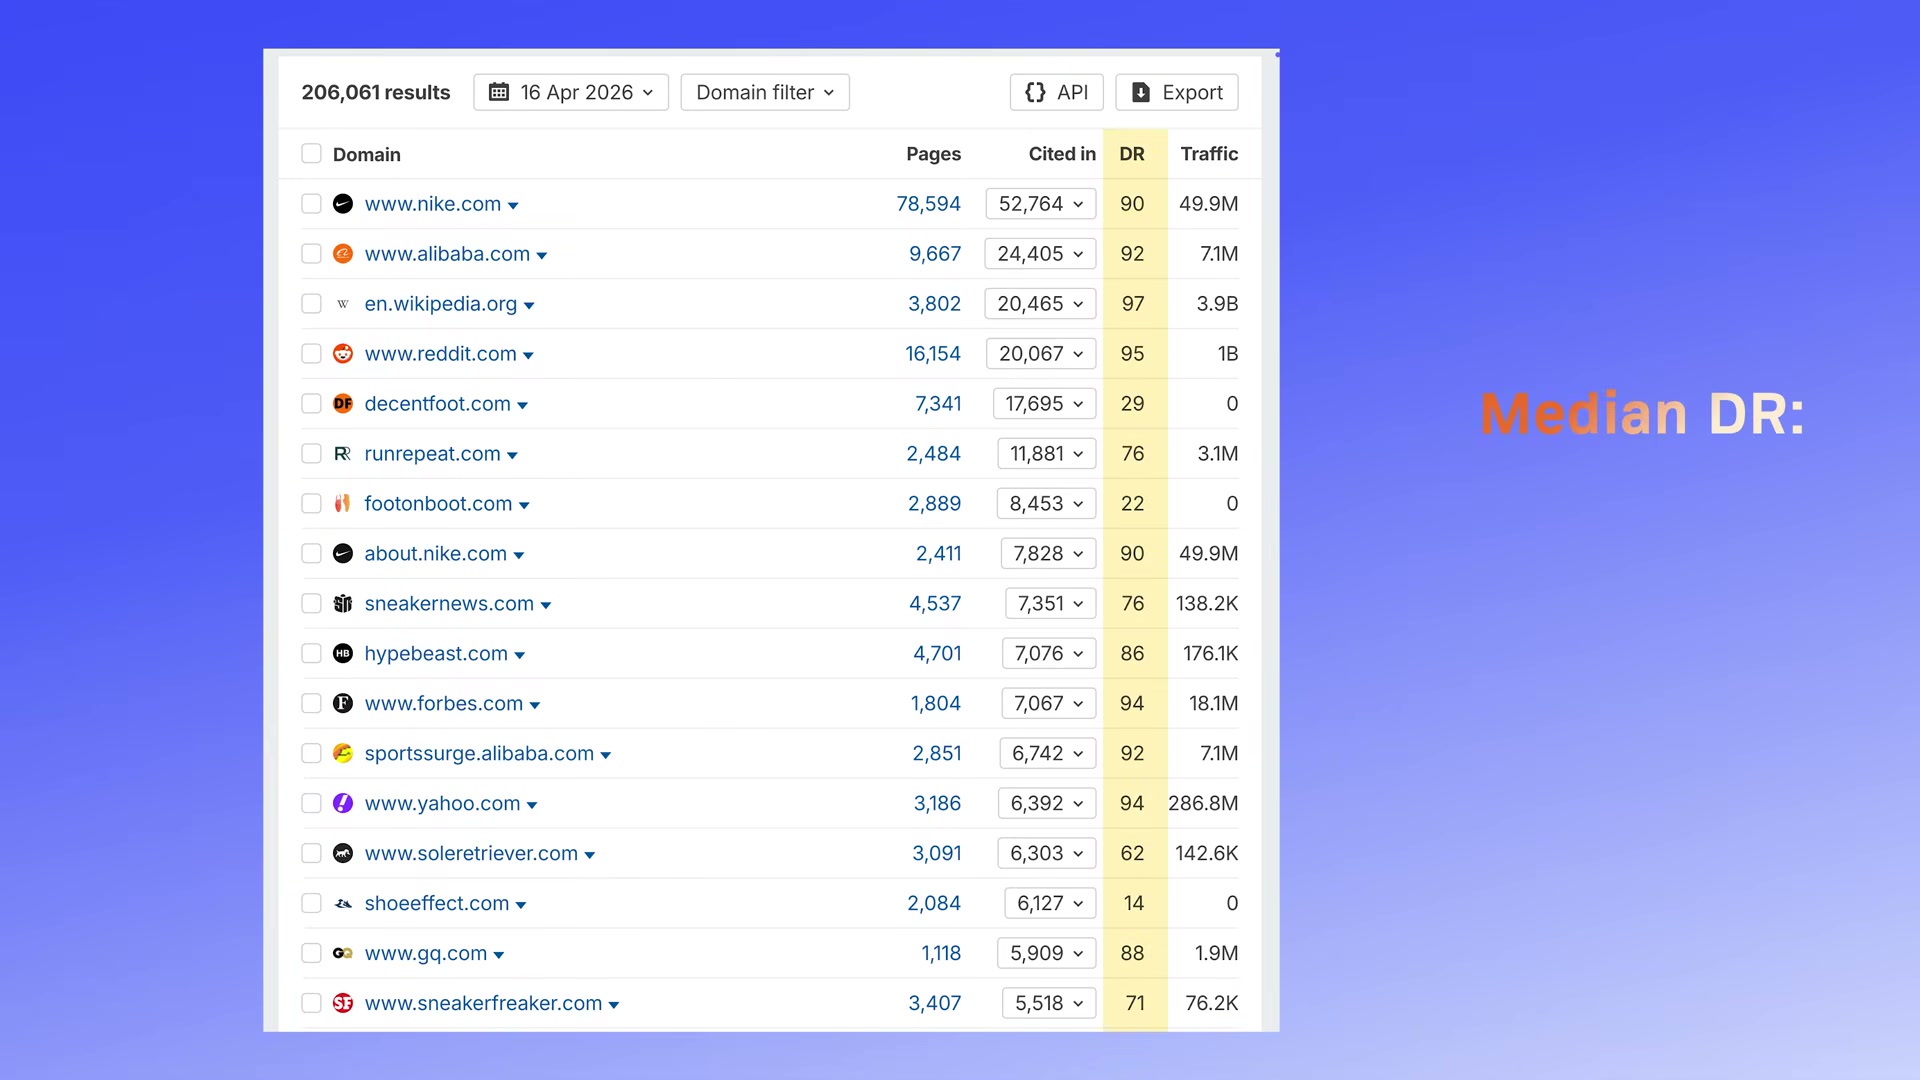
Task: Sort by the Traffic column header
Action: click(1209, 154)
